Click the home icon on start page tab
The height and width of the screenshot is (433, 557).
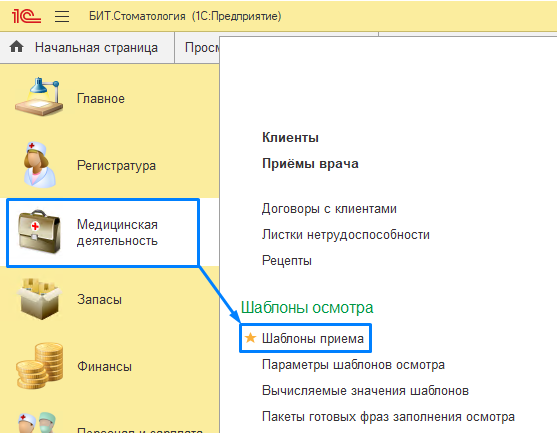click(16, 47)
